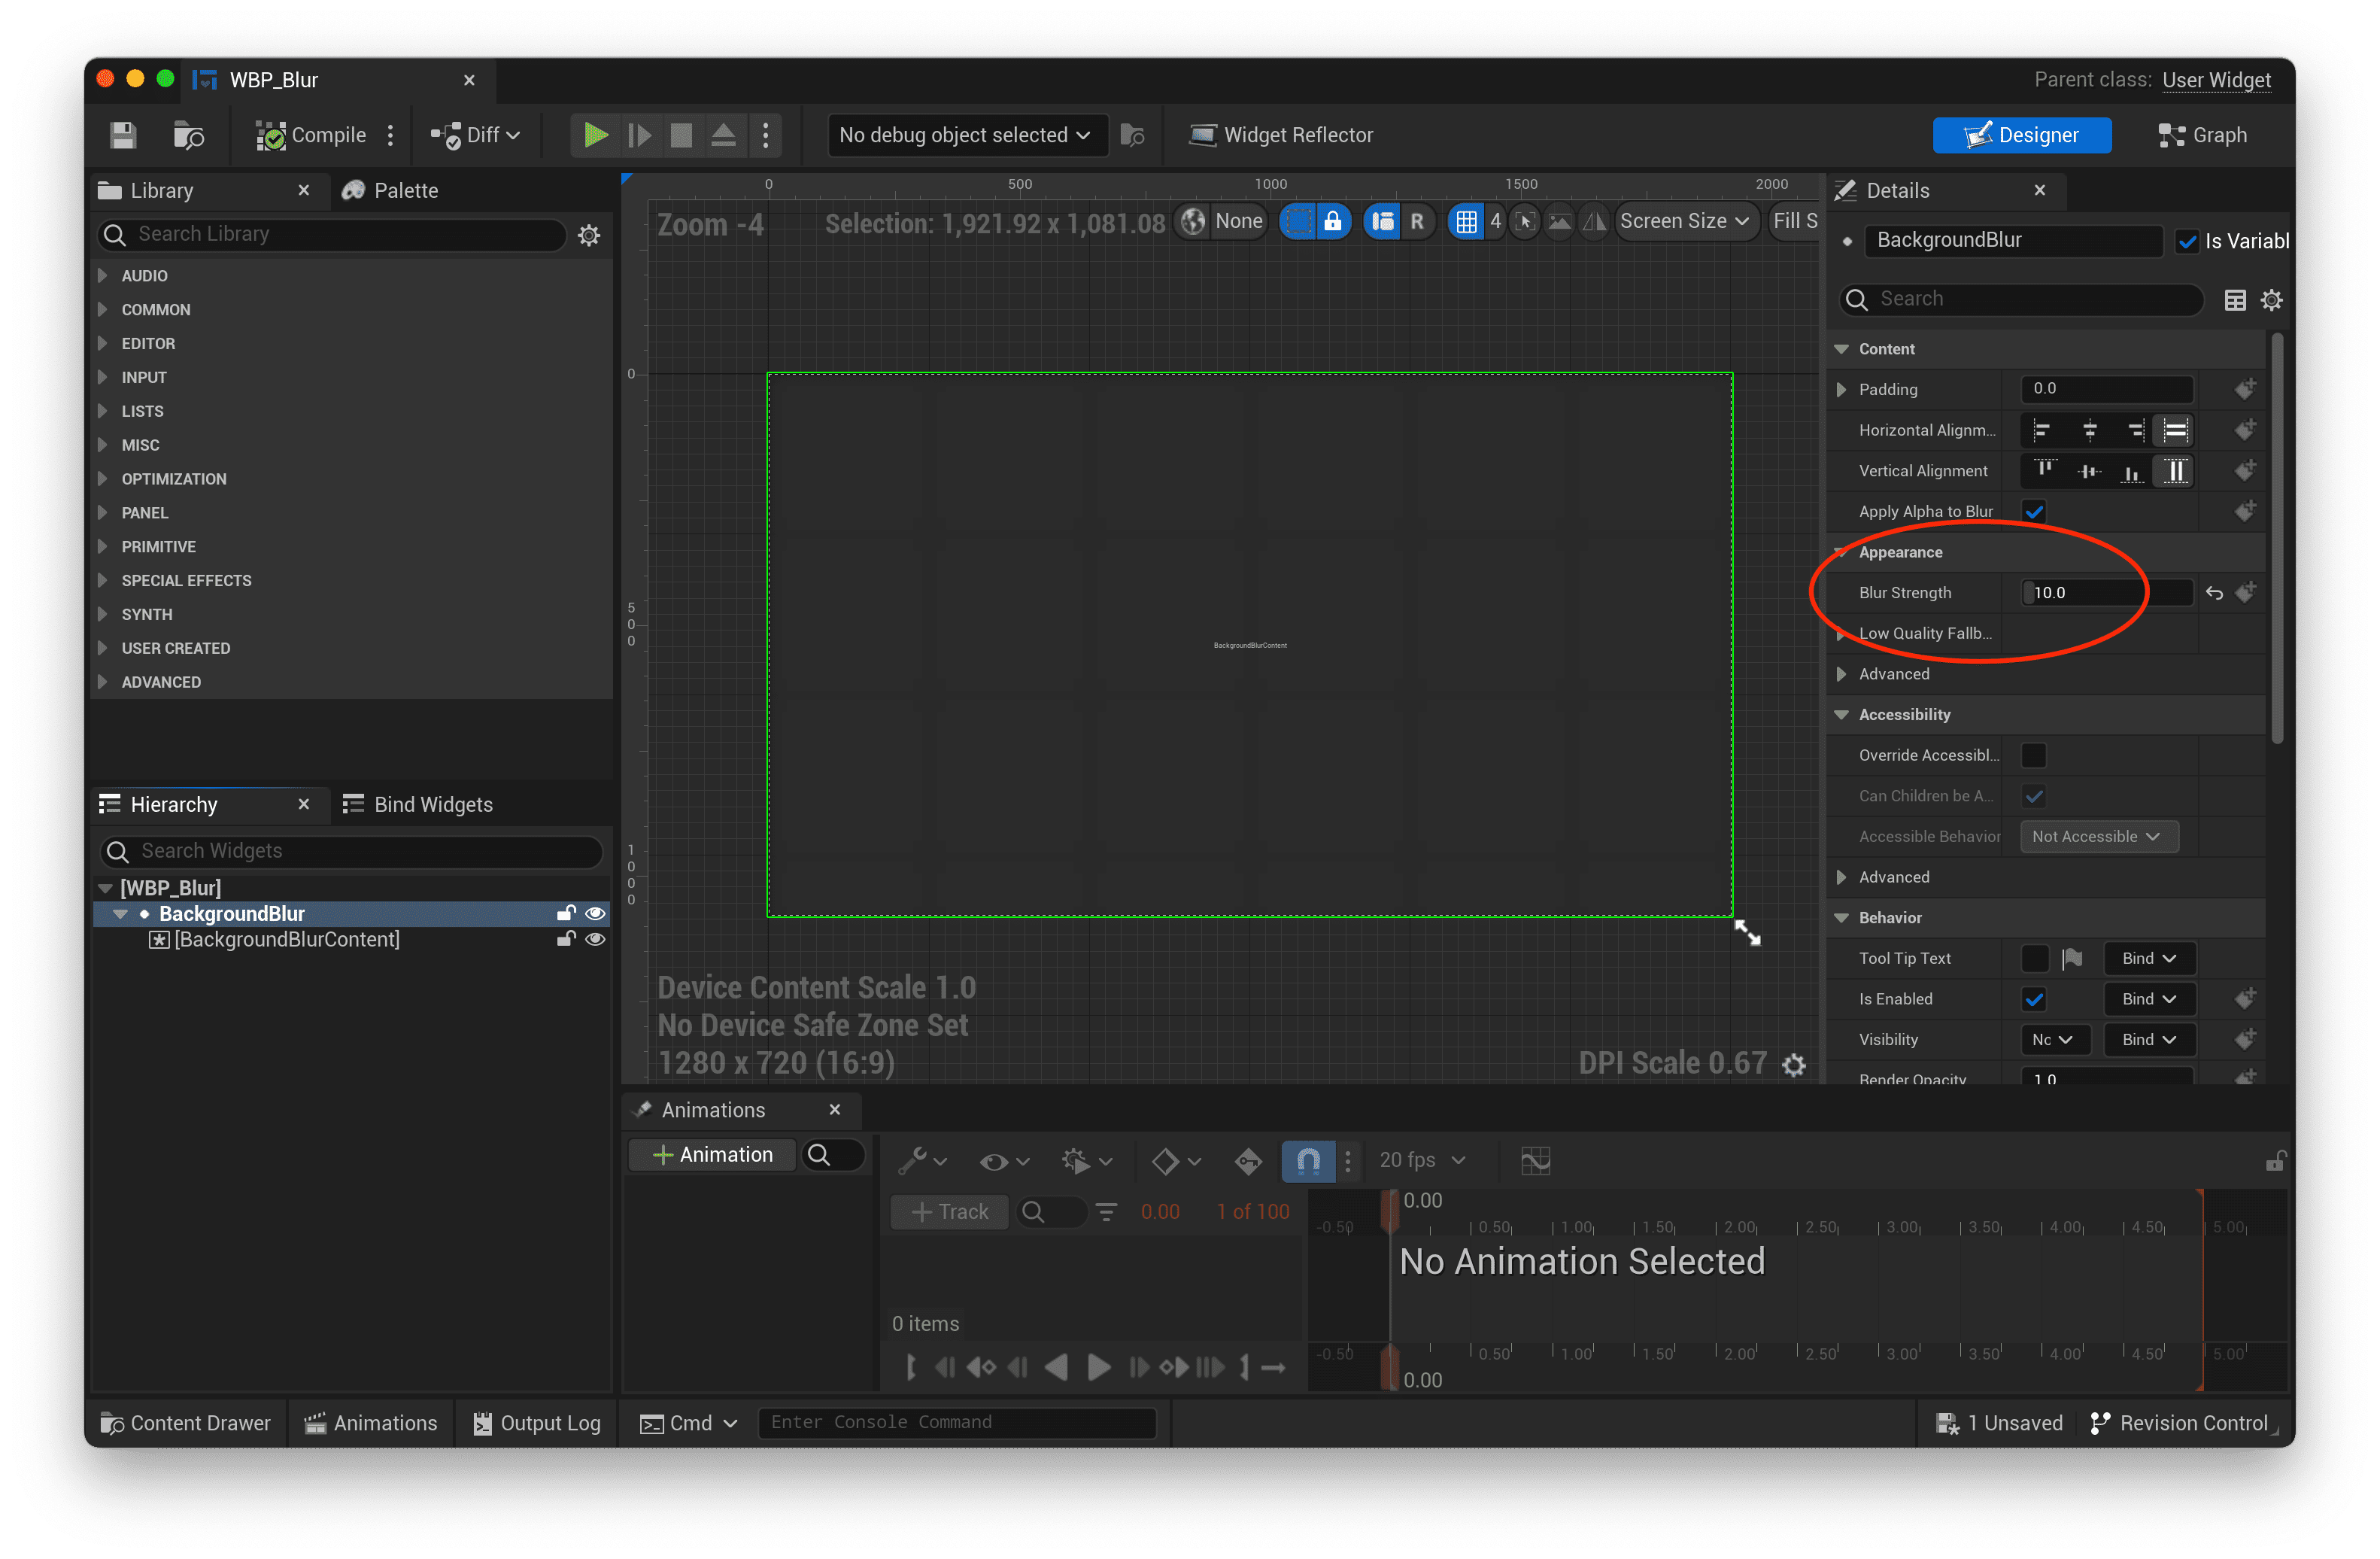This screenshot has height=1559, width=2380.
Task: Uncheck Apply Alpha to Blur
Action: [x=2033, y=512]
